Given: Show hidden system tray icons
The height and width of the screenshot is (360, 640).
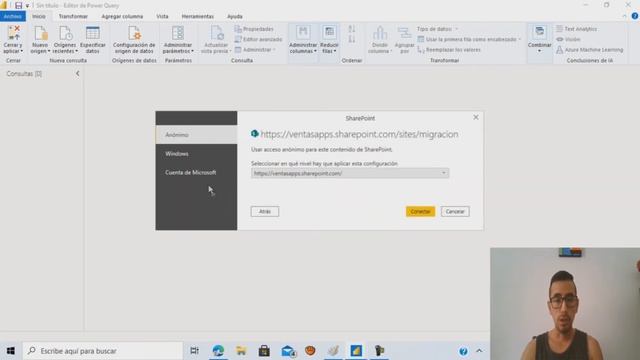Looking at the screenshot, I should coord(479,351).
